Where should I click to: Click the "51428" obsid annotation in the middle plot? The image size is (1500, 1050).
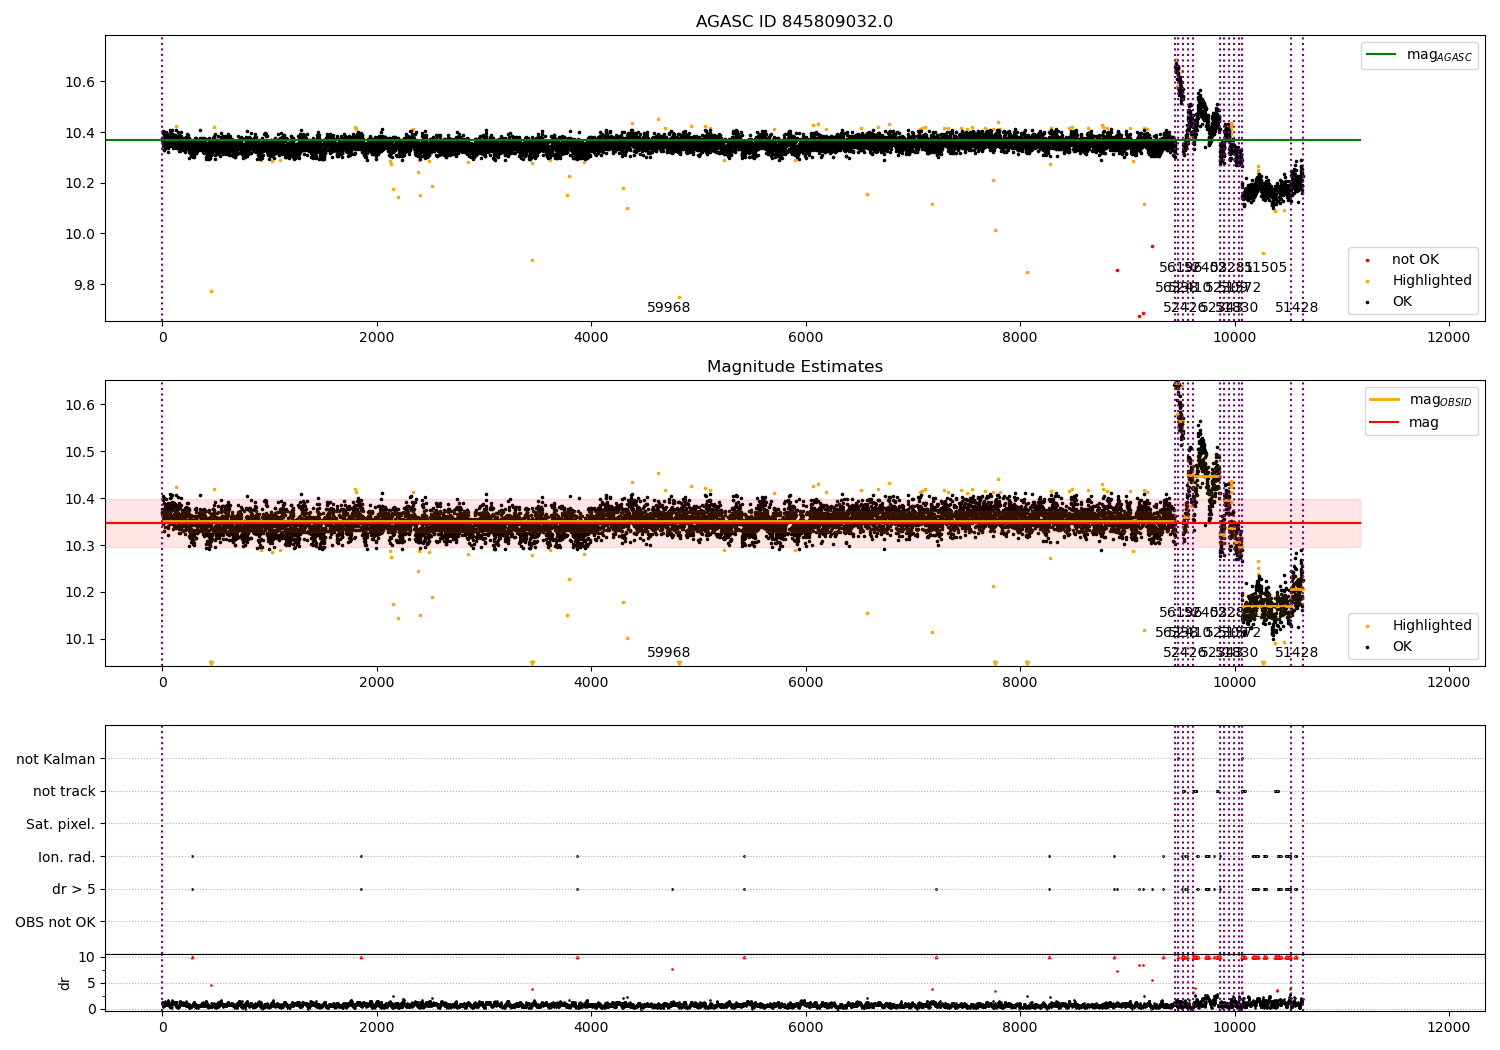[1296, 652]
